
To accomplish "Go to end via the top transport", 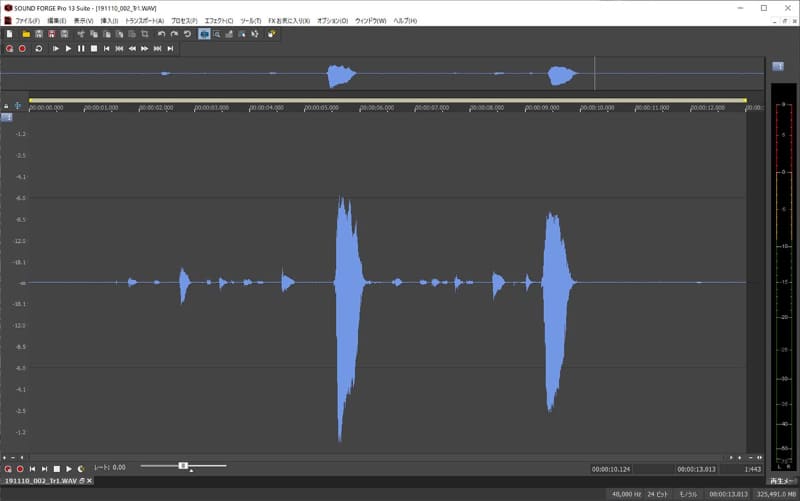I will (170, 48).
